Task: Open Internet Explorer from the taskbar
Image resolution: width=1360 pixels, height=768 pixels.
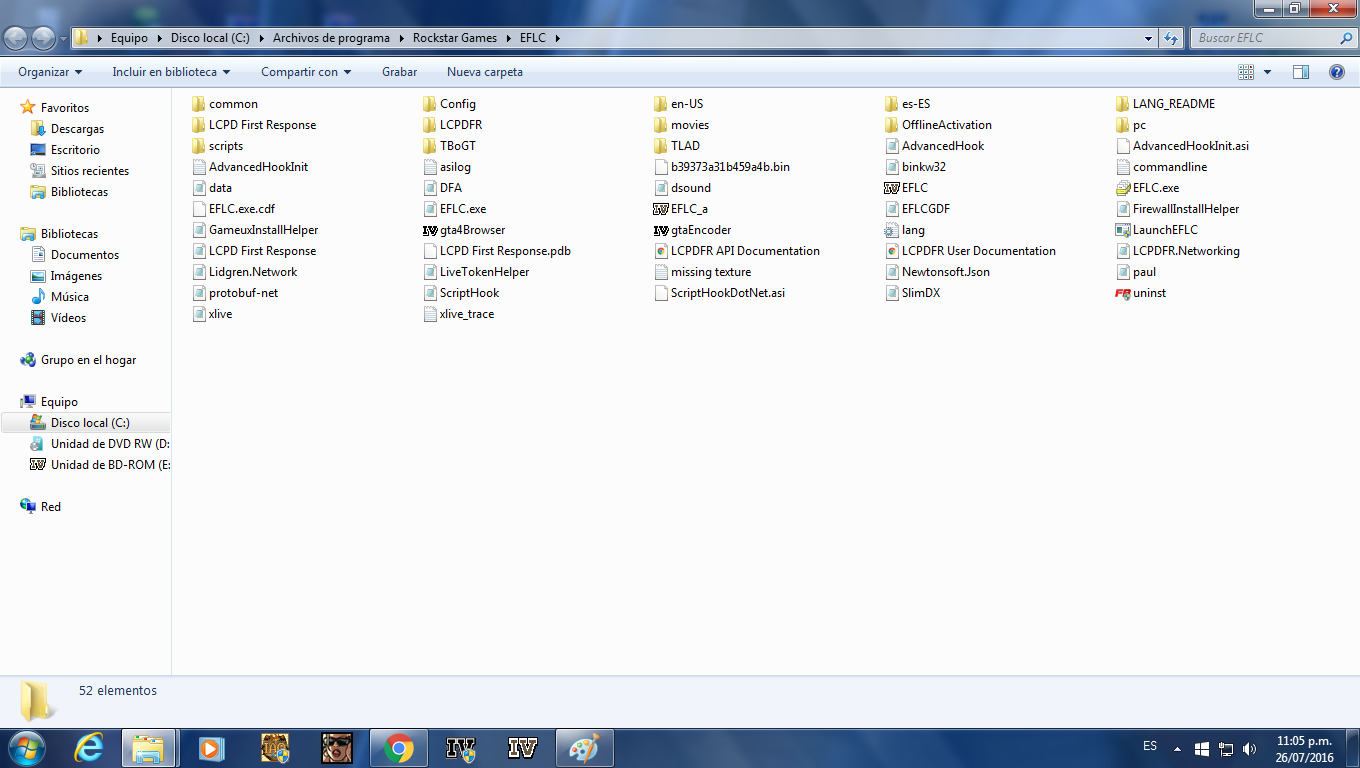Action: [89, 748]
